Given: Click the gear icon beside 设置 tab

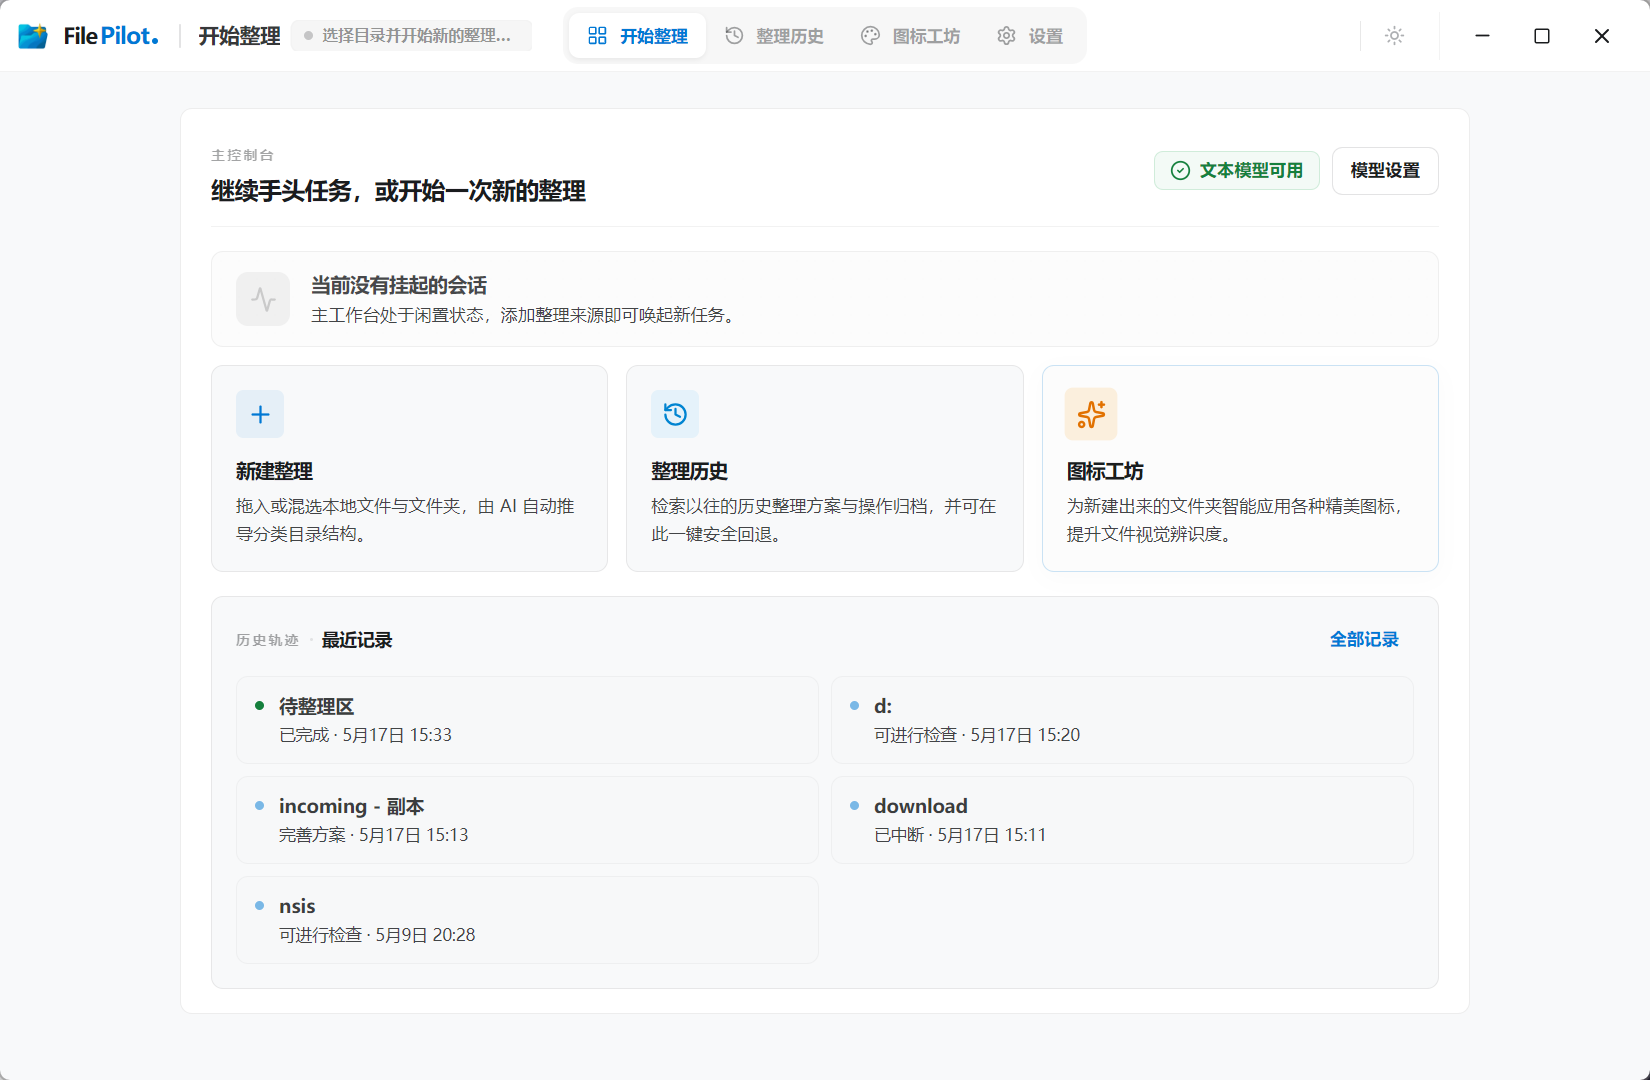Looking at the screenshot, I should tap(1006, 36).
